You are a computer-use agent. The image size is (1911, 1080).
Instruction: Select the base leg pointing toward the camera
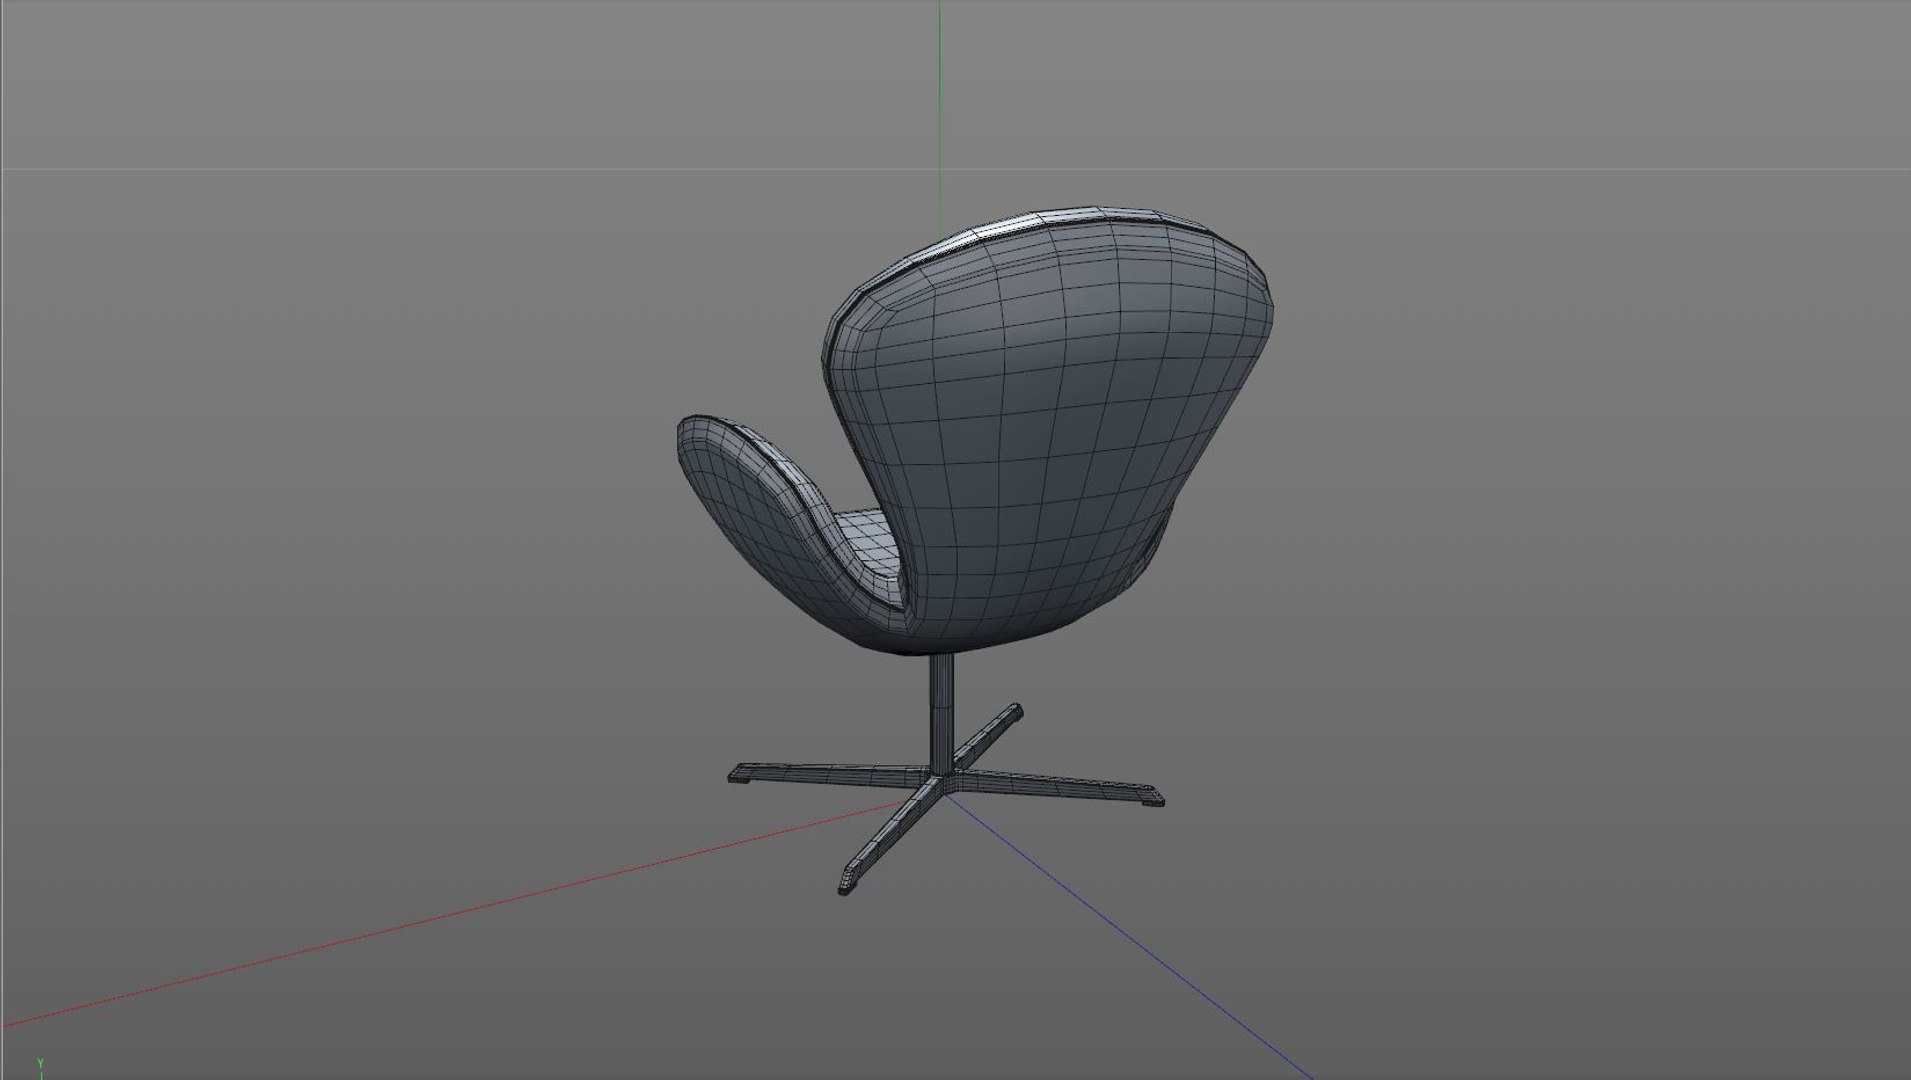pyautogui.click(x=892, y=835)
